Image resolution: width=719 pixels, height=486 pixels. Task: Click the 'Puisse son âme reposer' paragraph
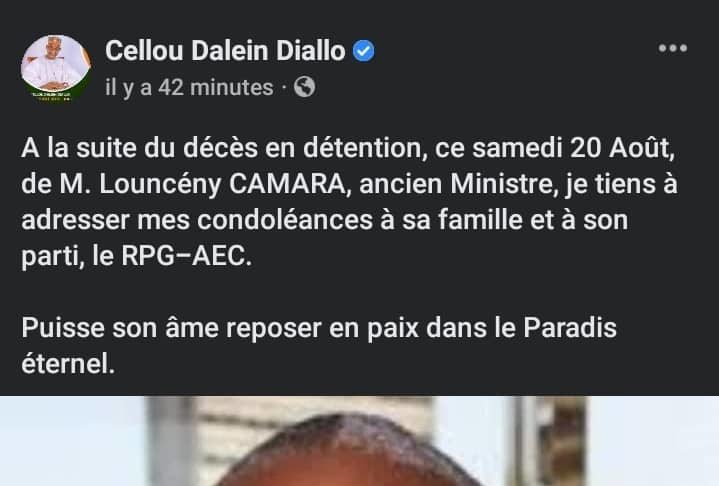pyautogui.click(x=319, y=346)
